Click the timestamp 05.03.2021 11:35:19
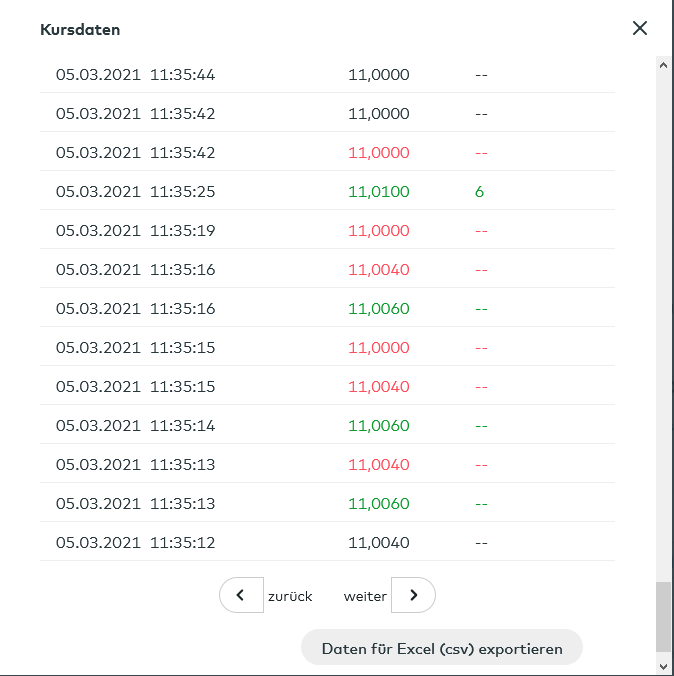Viewport: 674px width, 676px height. (136, 230)
